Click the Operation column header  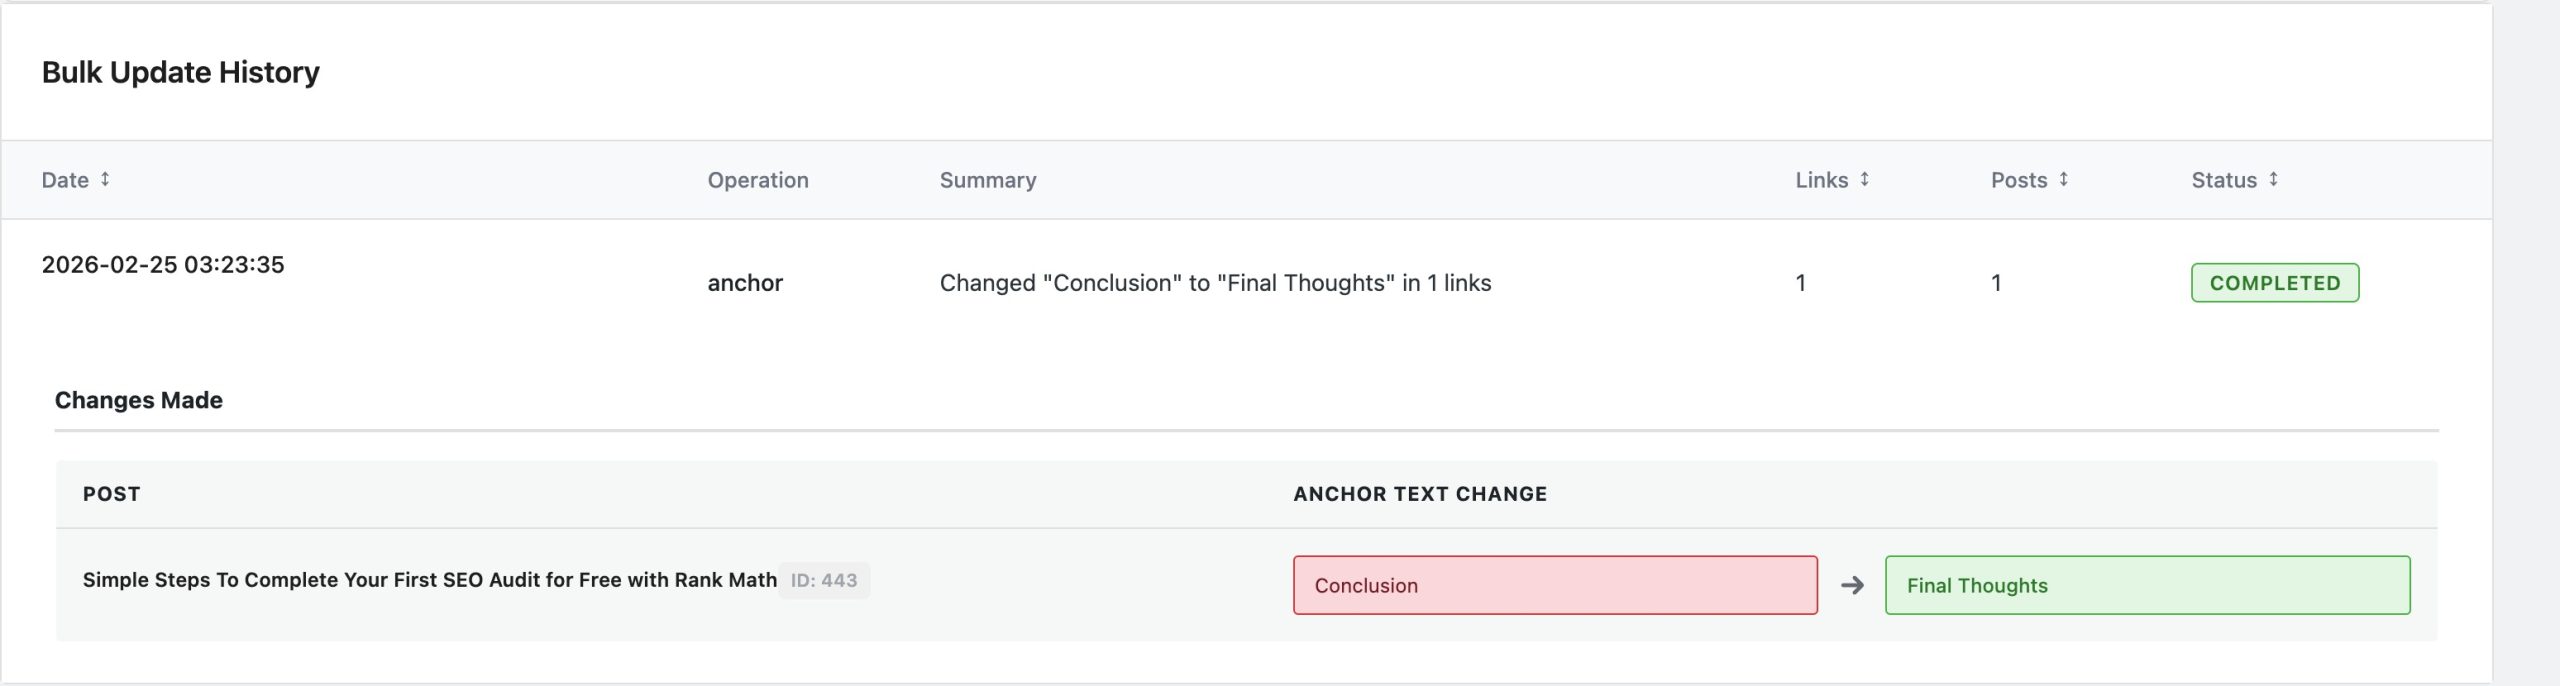click(758, 180)
